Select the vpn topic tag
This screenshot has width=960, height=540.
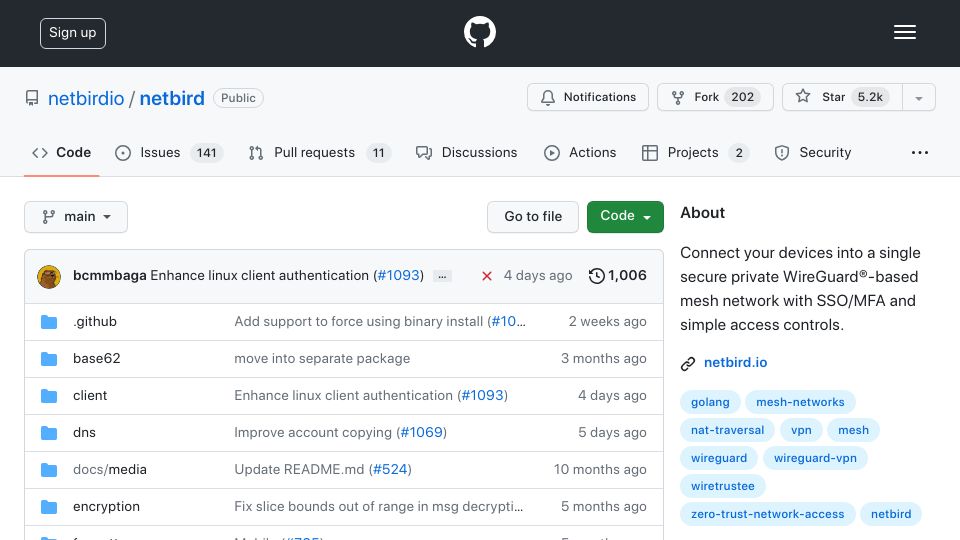coord(801,430)
